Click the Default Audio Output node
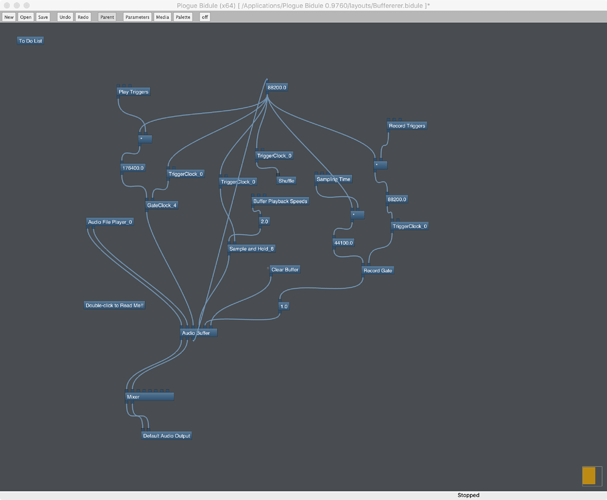The height and width of the screenshot is (500, 607). [x=166, y=436]
